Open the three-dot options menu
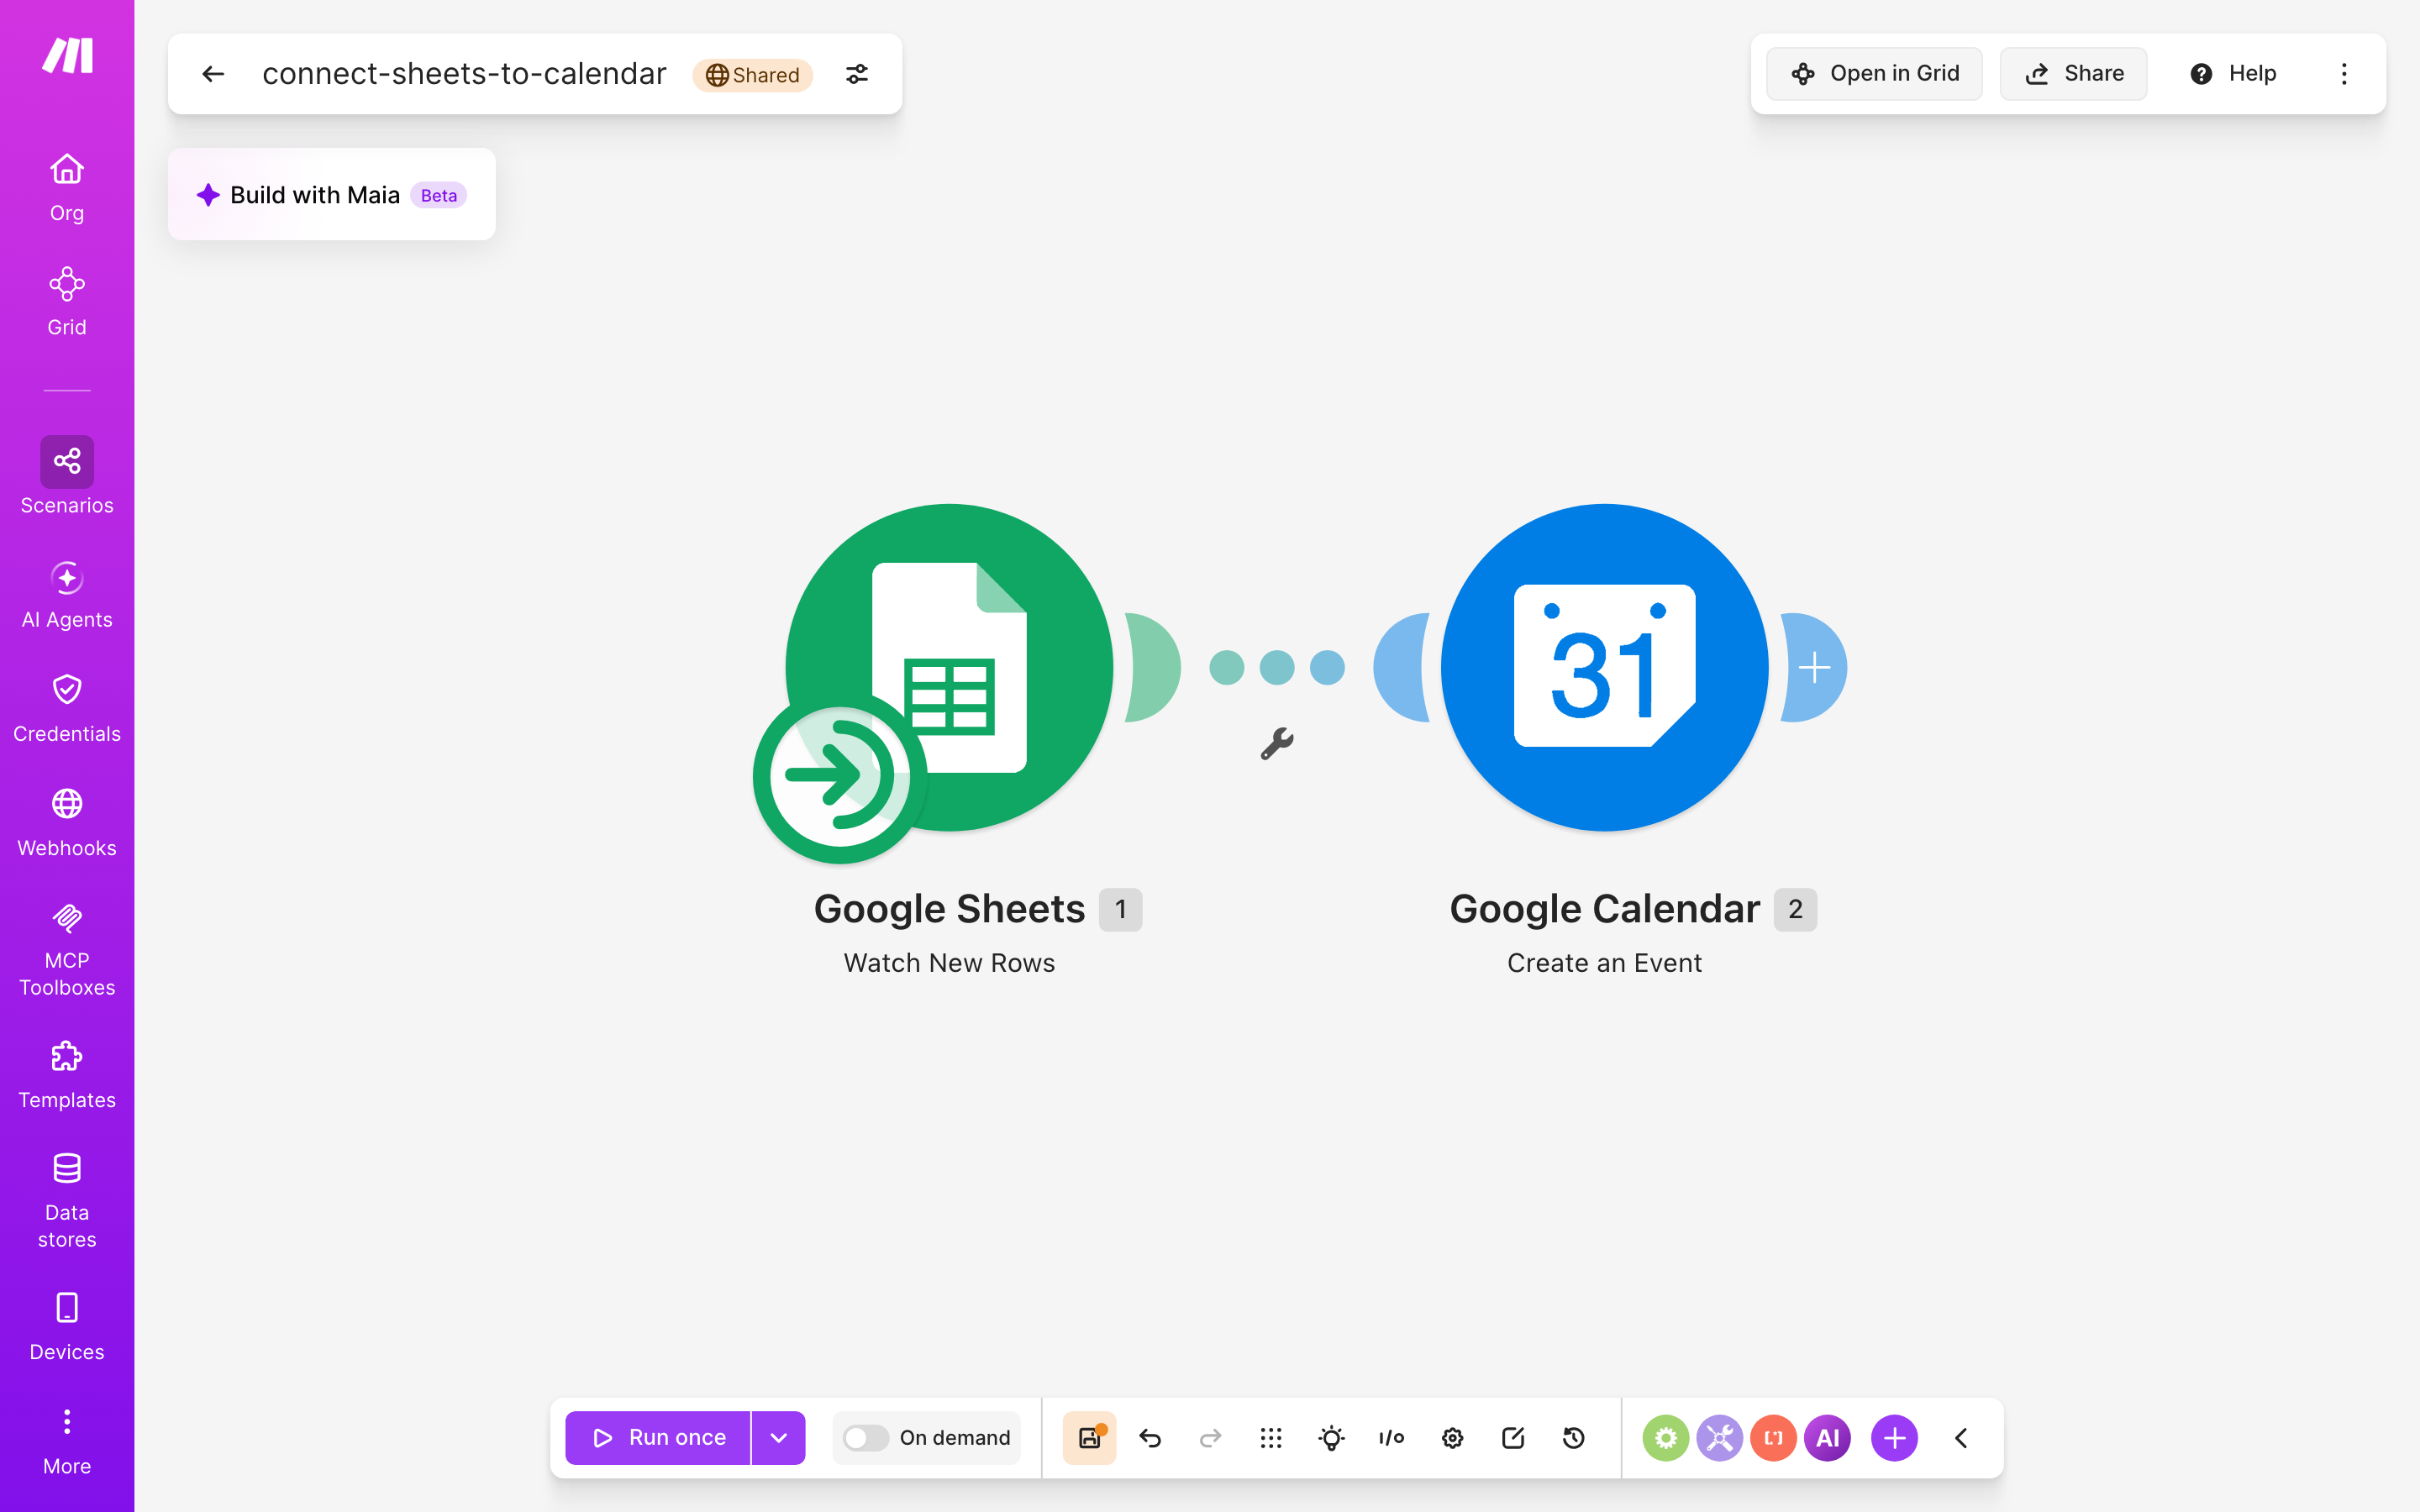Image resolution: width=2420 pixels, height=1512 pixels. [x=2344, y=74]
